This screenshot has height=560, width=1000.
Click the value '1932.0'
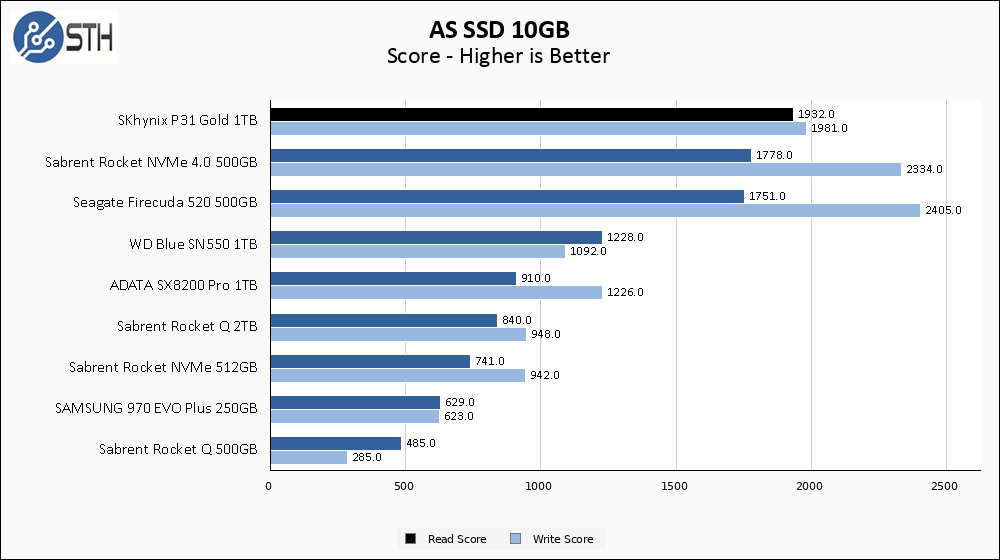point(816,114)
